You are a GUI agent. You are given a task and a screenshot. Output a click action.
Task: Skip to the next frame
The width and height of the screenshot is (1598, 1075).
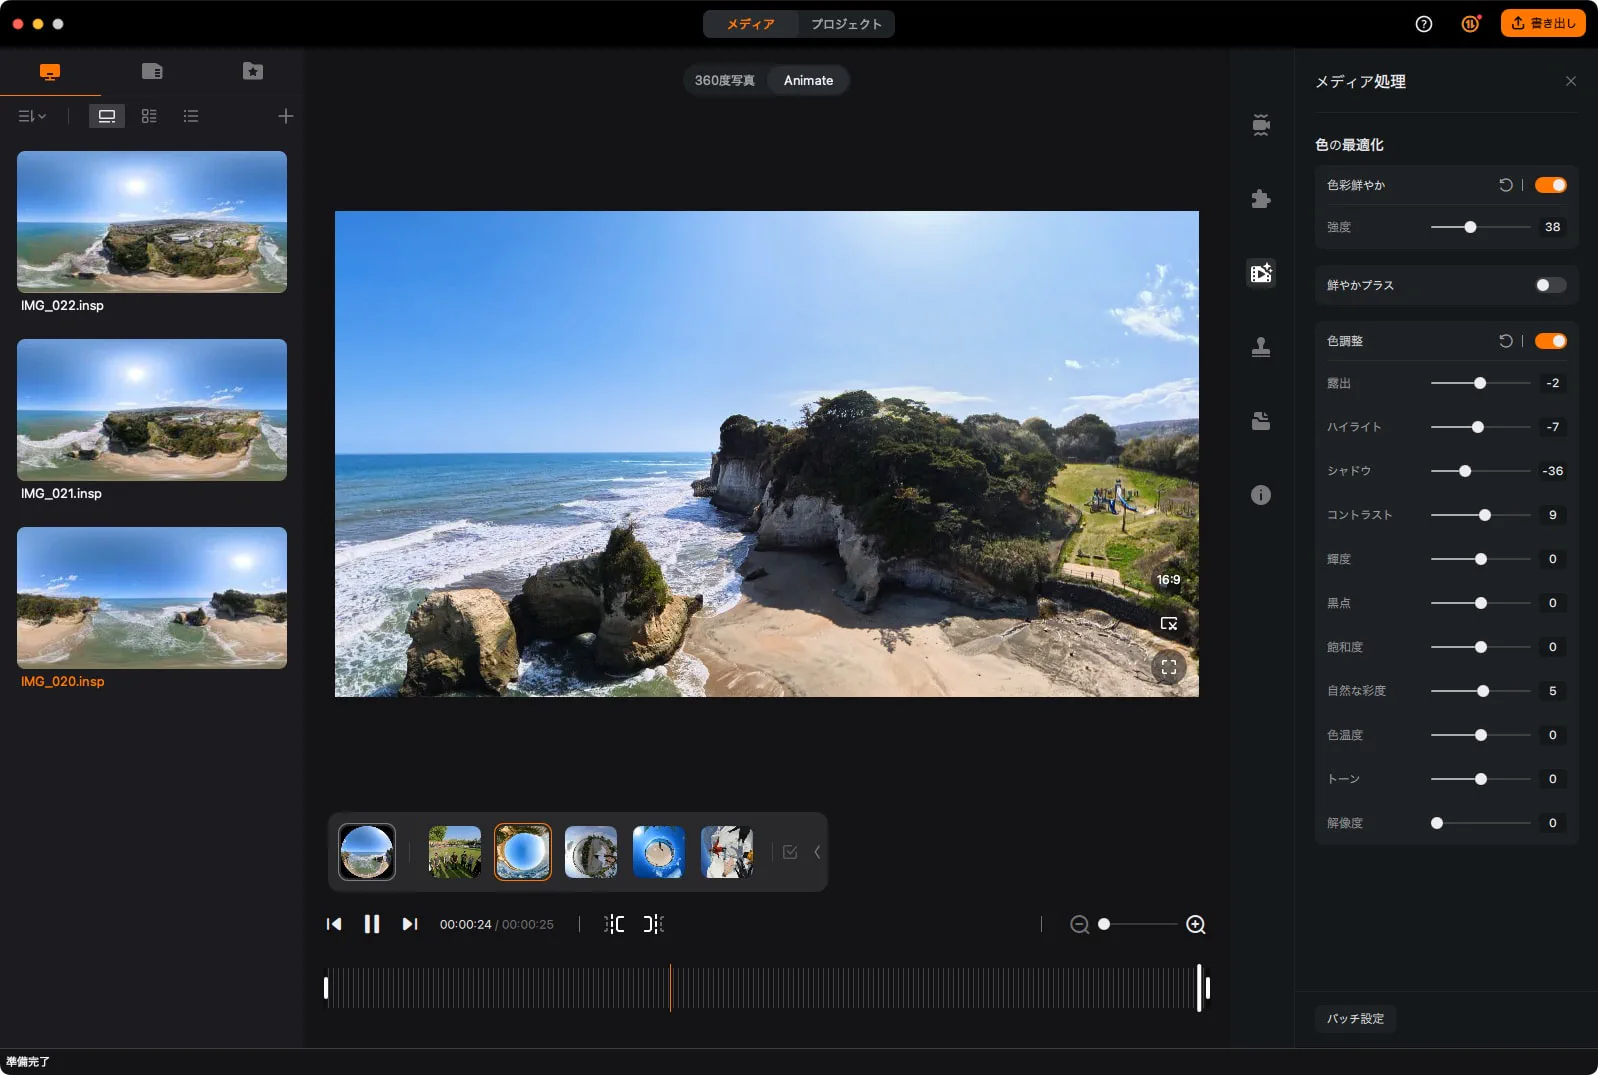[x=410, y=924]
